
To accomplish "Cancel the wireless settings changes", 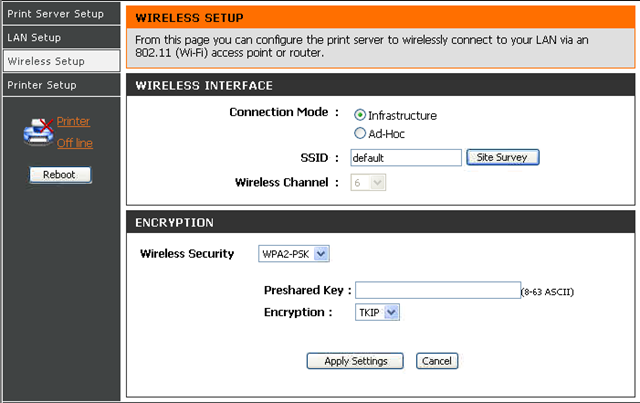I will [437, 361].
